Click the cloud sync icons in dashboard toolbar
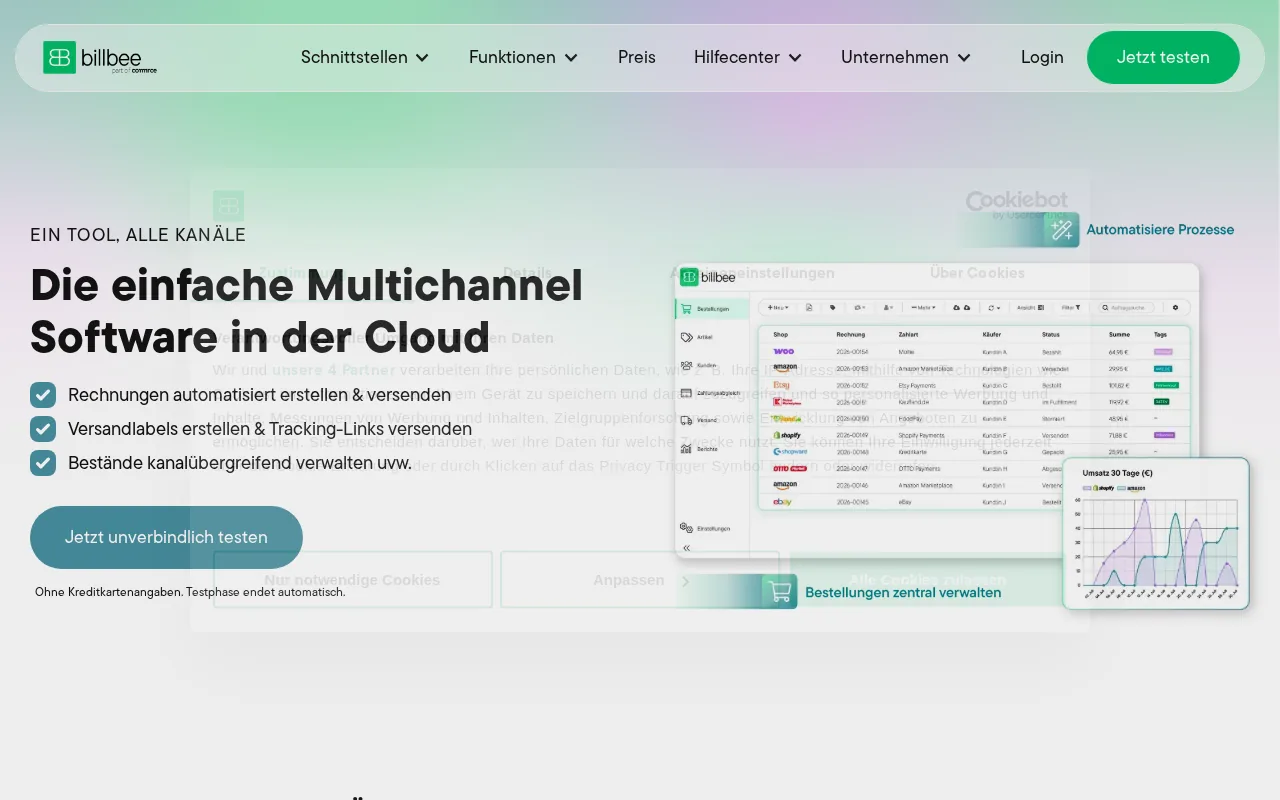The image size is (1280, 800). (962, 308)
